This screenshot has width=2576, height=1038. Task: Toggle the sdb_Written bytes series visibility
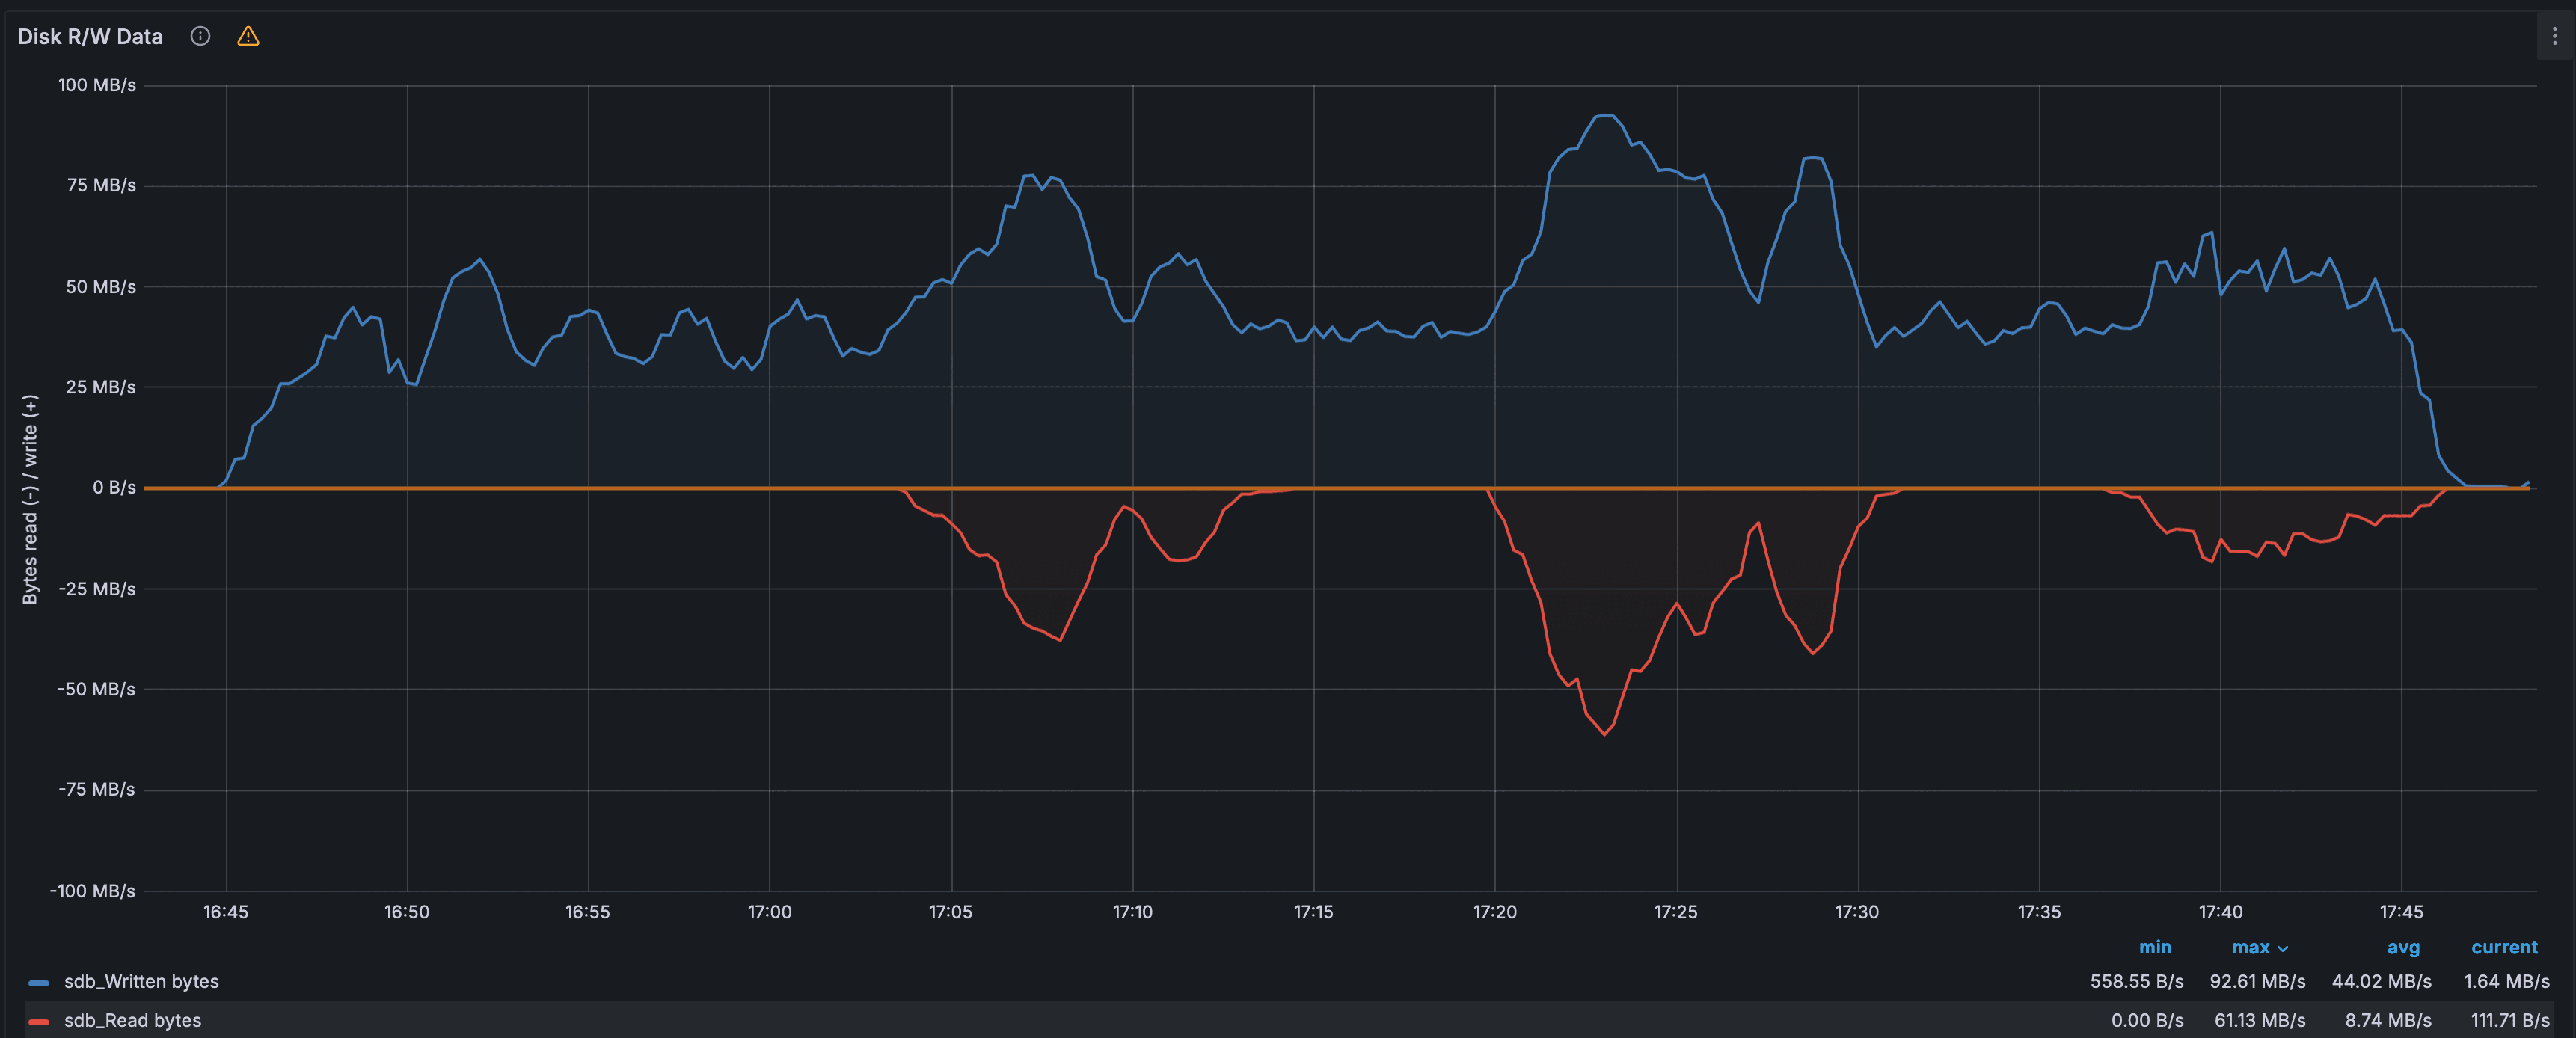(141, 981)
